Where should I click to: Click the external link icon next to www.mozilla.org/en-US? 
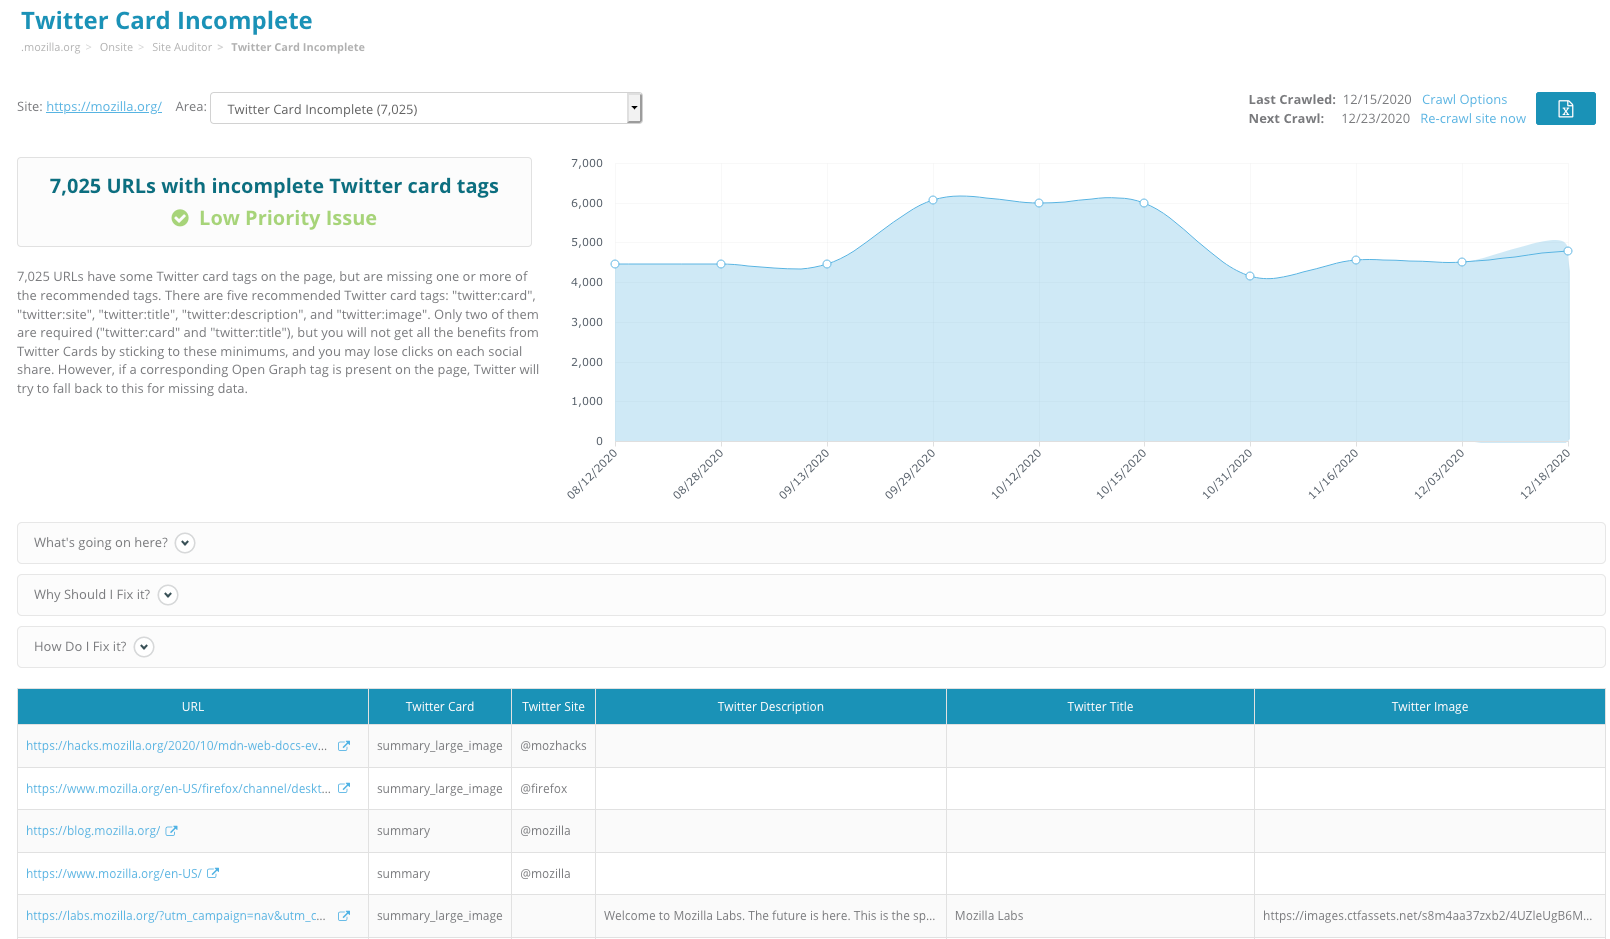[214, 873]
